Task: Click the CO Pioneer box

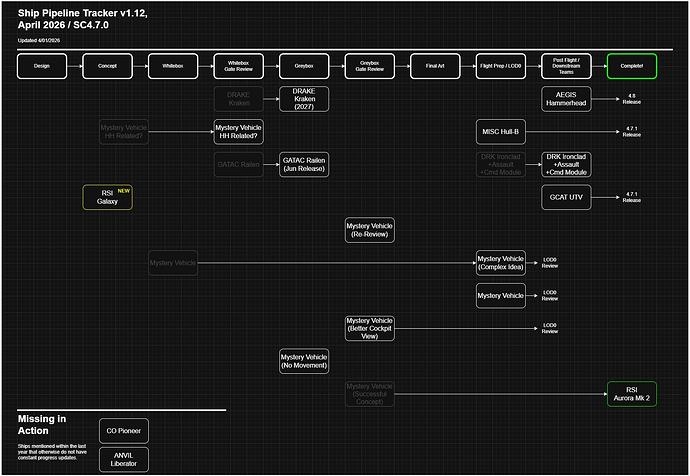Action: (x=124, y=431)
